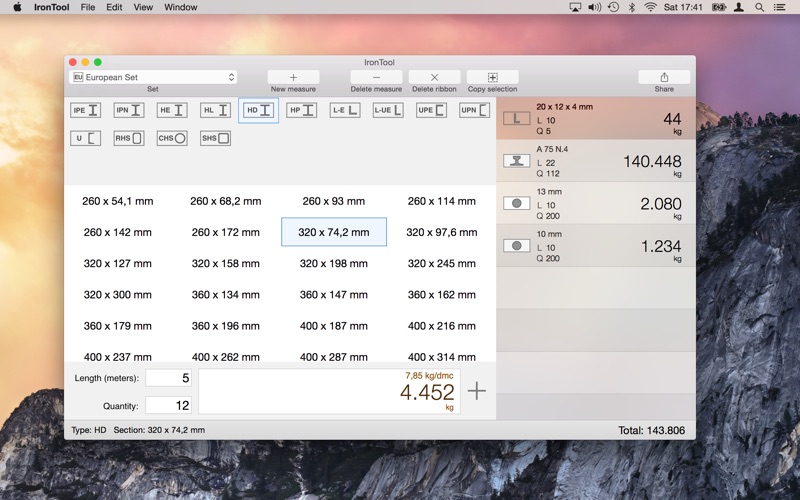Select the L-E angle profile icon

344,111
